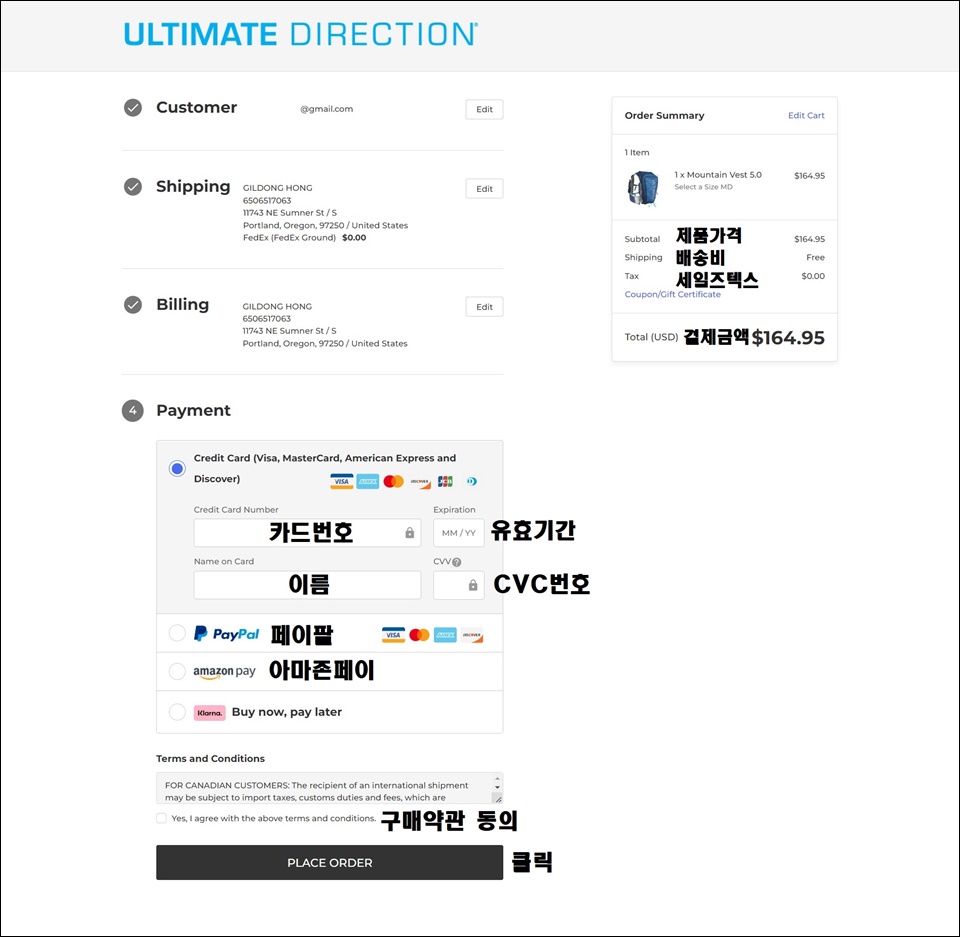Image resolution: width=960 pixels, height=937 pixels.
Task: Focus the Name on Card field
Action: [307, 585]
